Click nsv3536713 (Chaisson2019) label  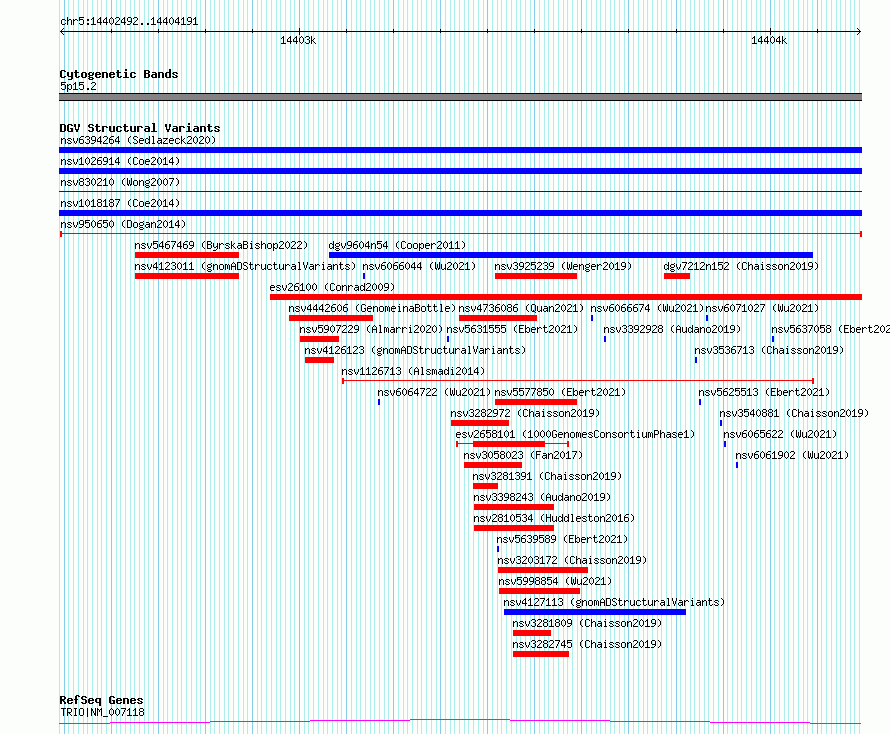click(x=769, y=350)
